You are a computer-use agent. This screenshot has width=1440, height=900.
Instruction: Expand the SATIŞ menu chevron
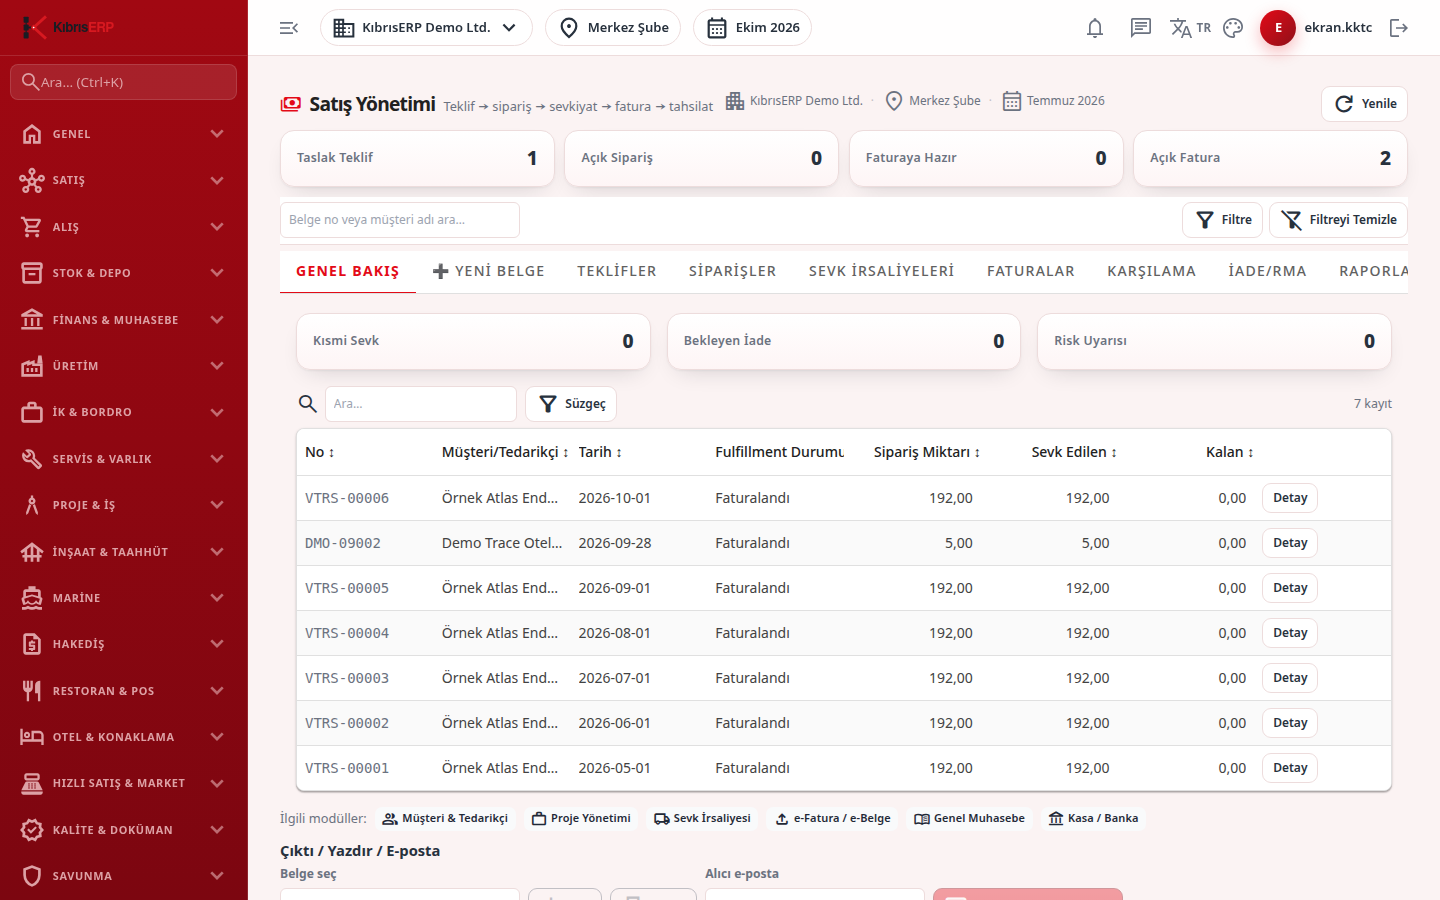217,180
